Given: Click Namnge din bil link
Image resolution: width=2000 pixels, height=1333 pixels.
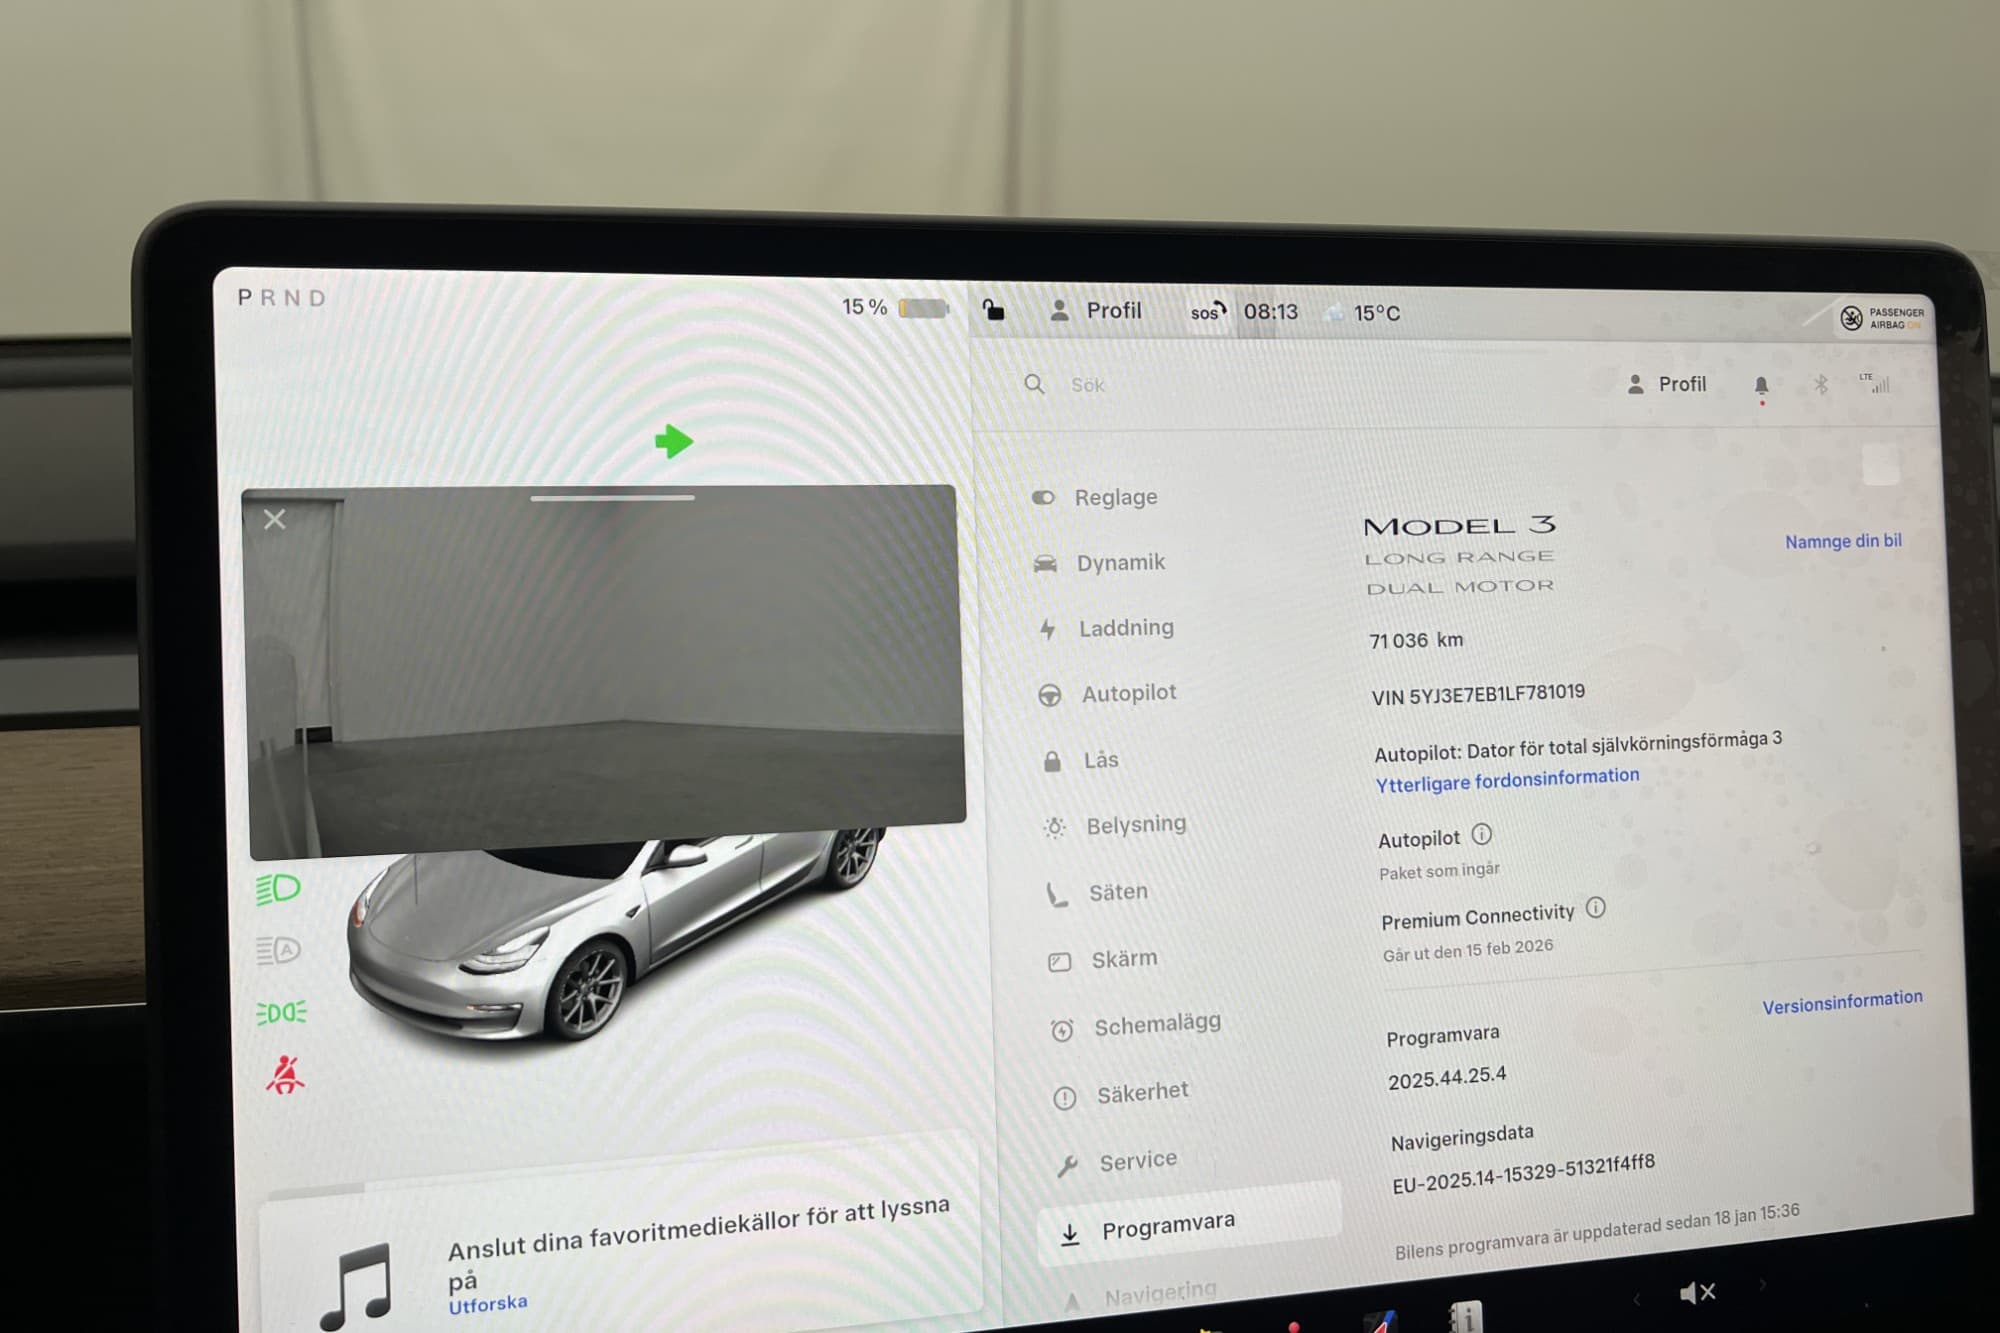Looking at the screenshot, I should tap(1843, 541).
